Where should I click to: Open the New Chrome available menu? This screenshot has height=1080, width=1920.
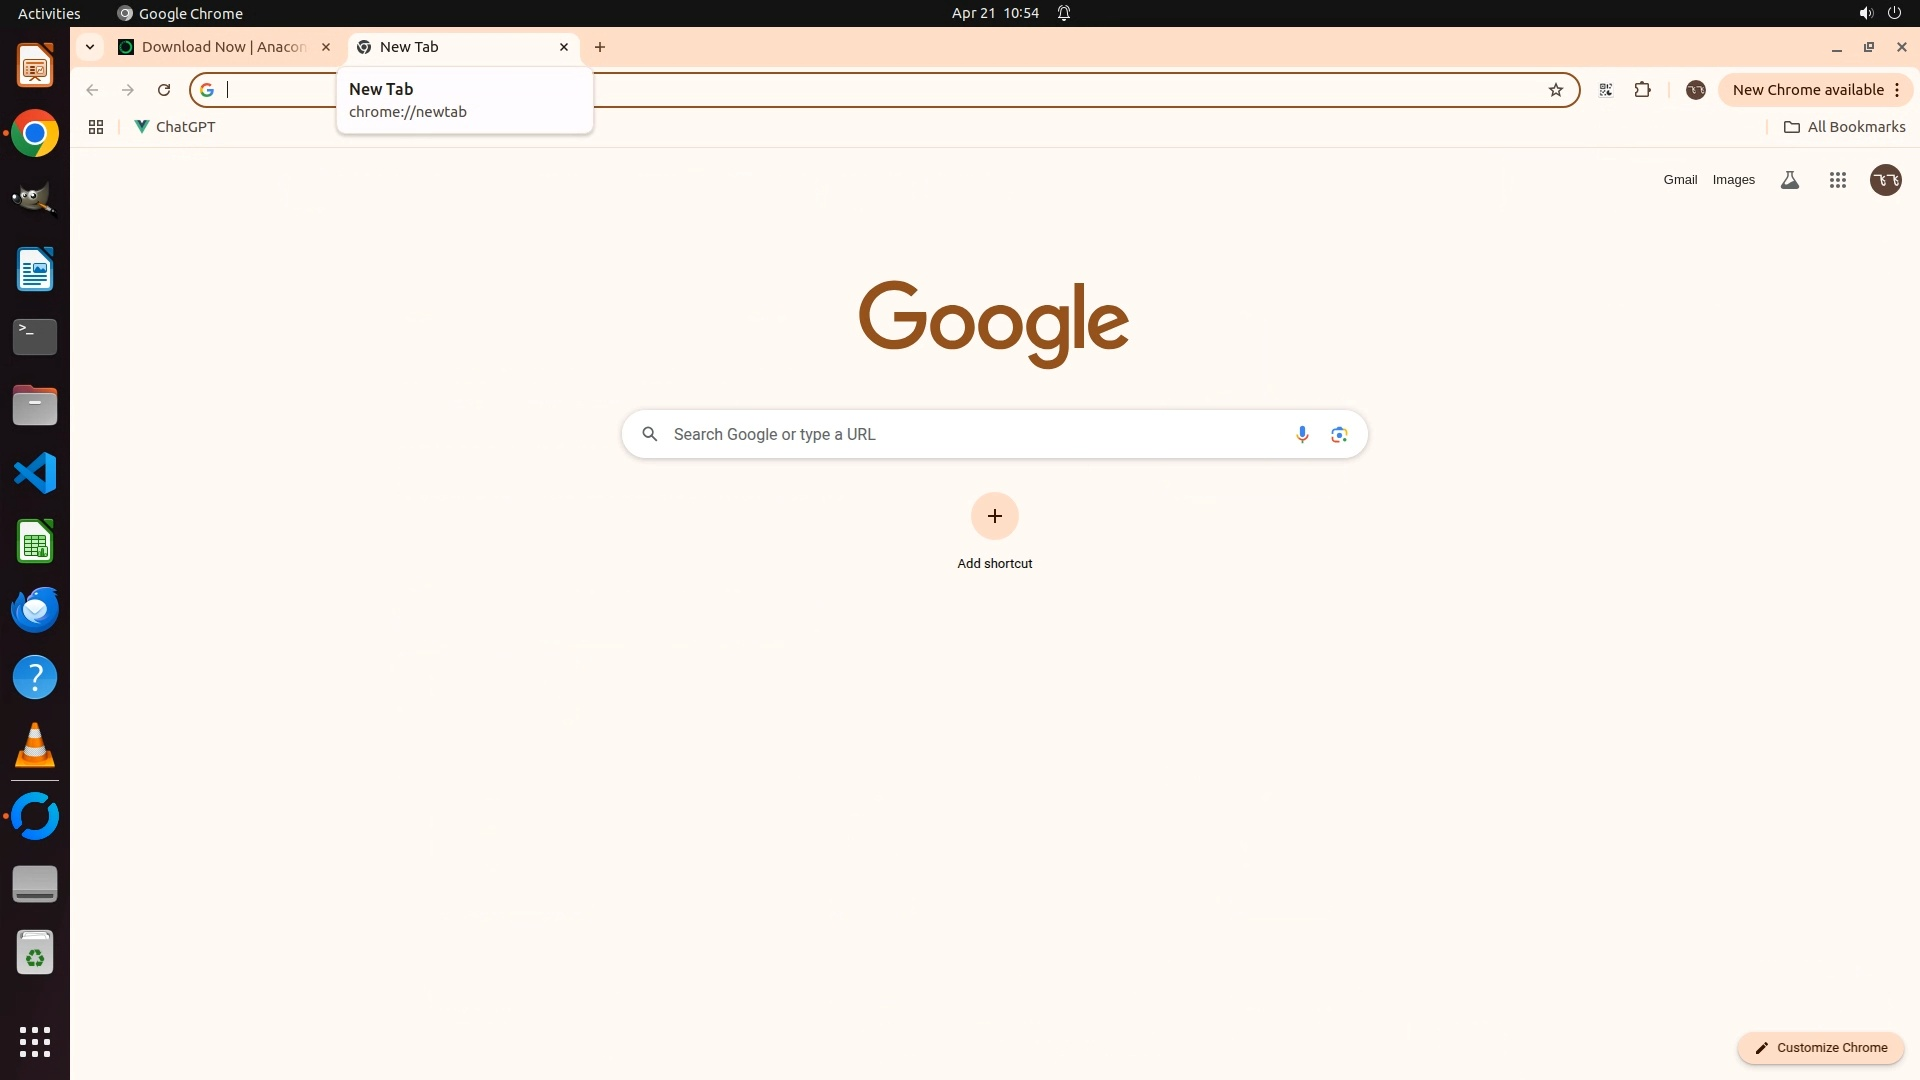pos(1815,90)
